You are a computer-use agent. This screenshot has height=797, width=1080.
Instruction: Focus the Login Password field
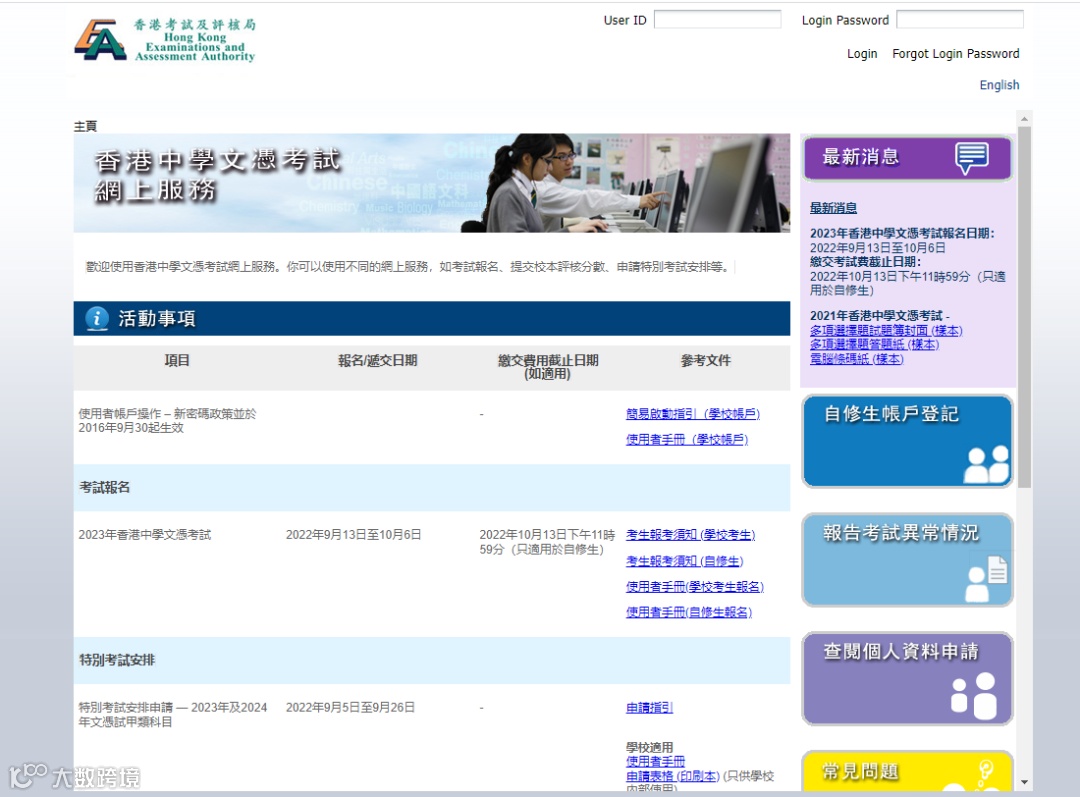tap(959, 19)
